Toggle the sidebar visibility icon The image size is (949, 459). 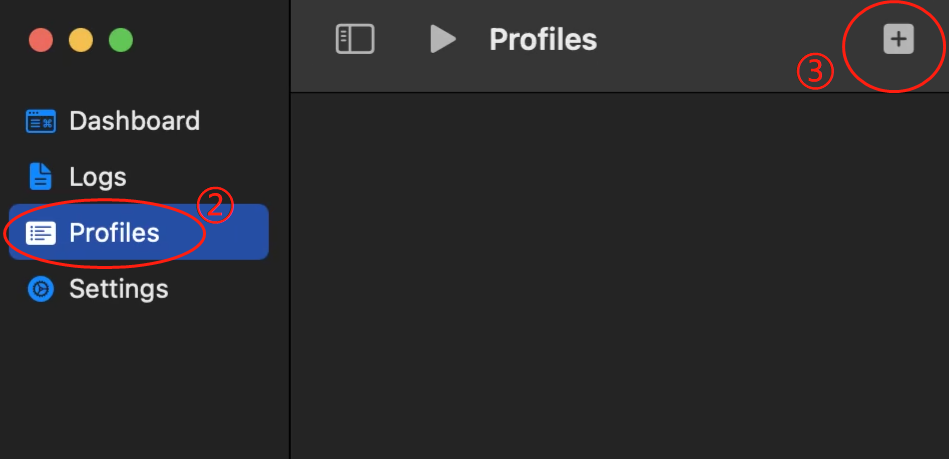coord(355,39)
